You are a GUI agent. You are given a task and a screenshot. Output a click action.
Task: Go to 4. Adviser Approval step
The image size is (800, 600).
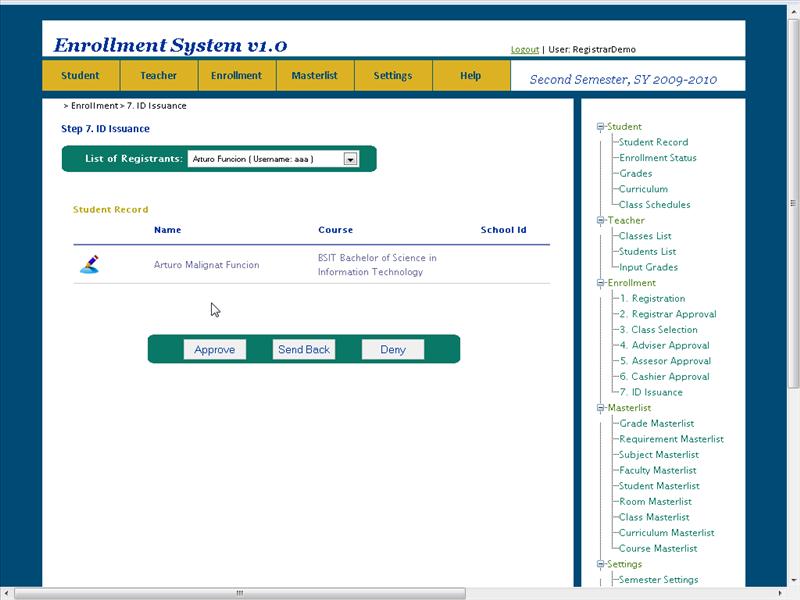(x=664, y=345)
